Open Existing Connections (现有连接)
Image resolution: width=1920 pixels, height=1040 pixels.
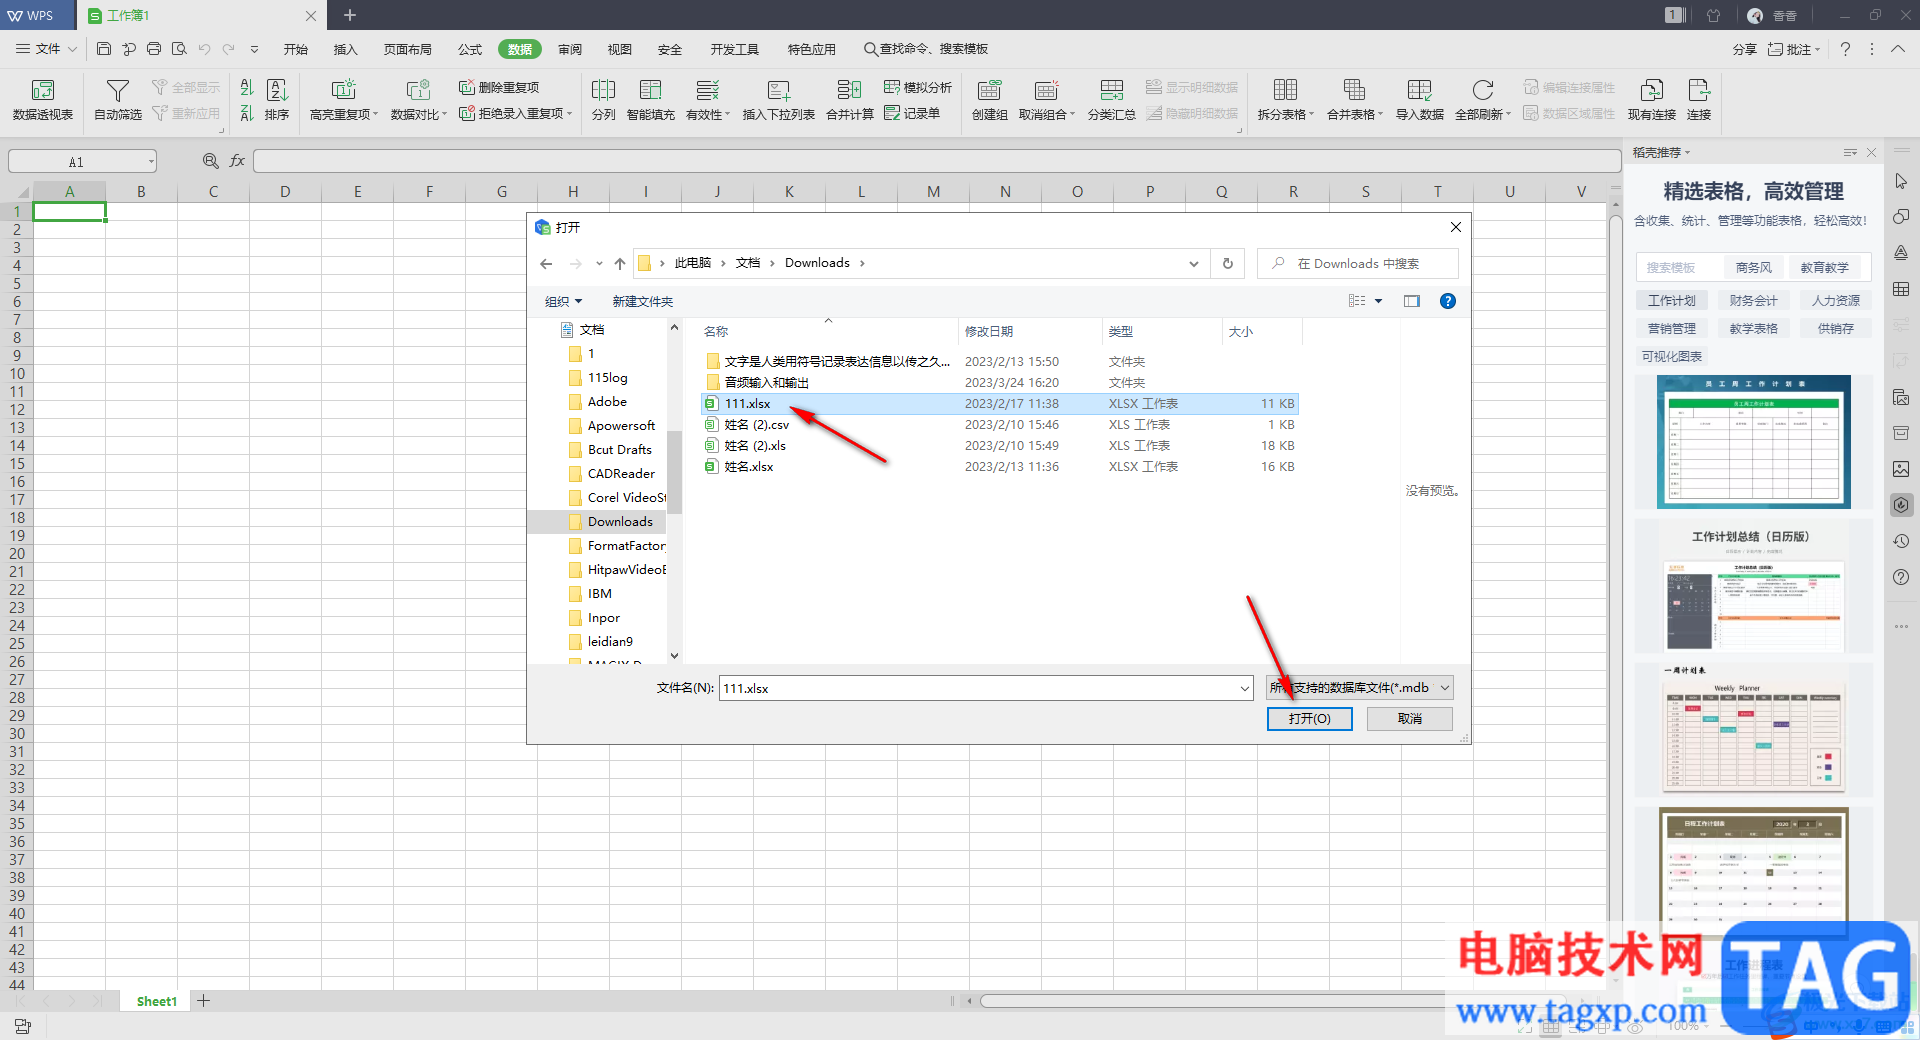(x=1651, y=100)
